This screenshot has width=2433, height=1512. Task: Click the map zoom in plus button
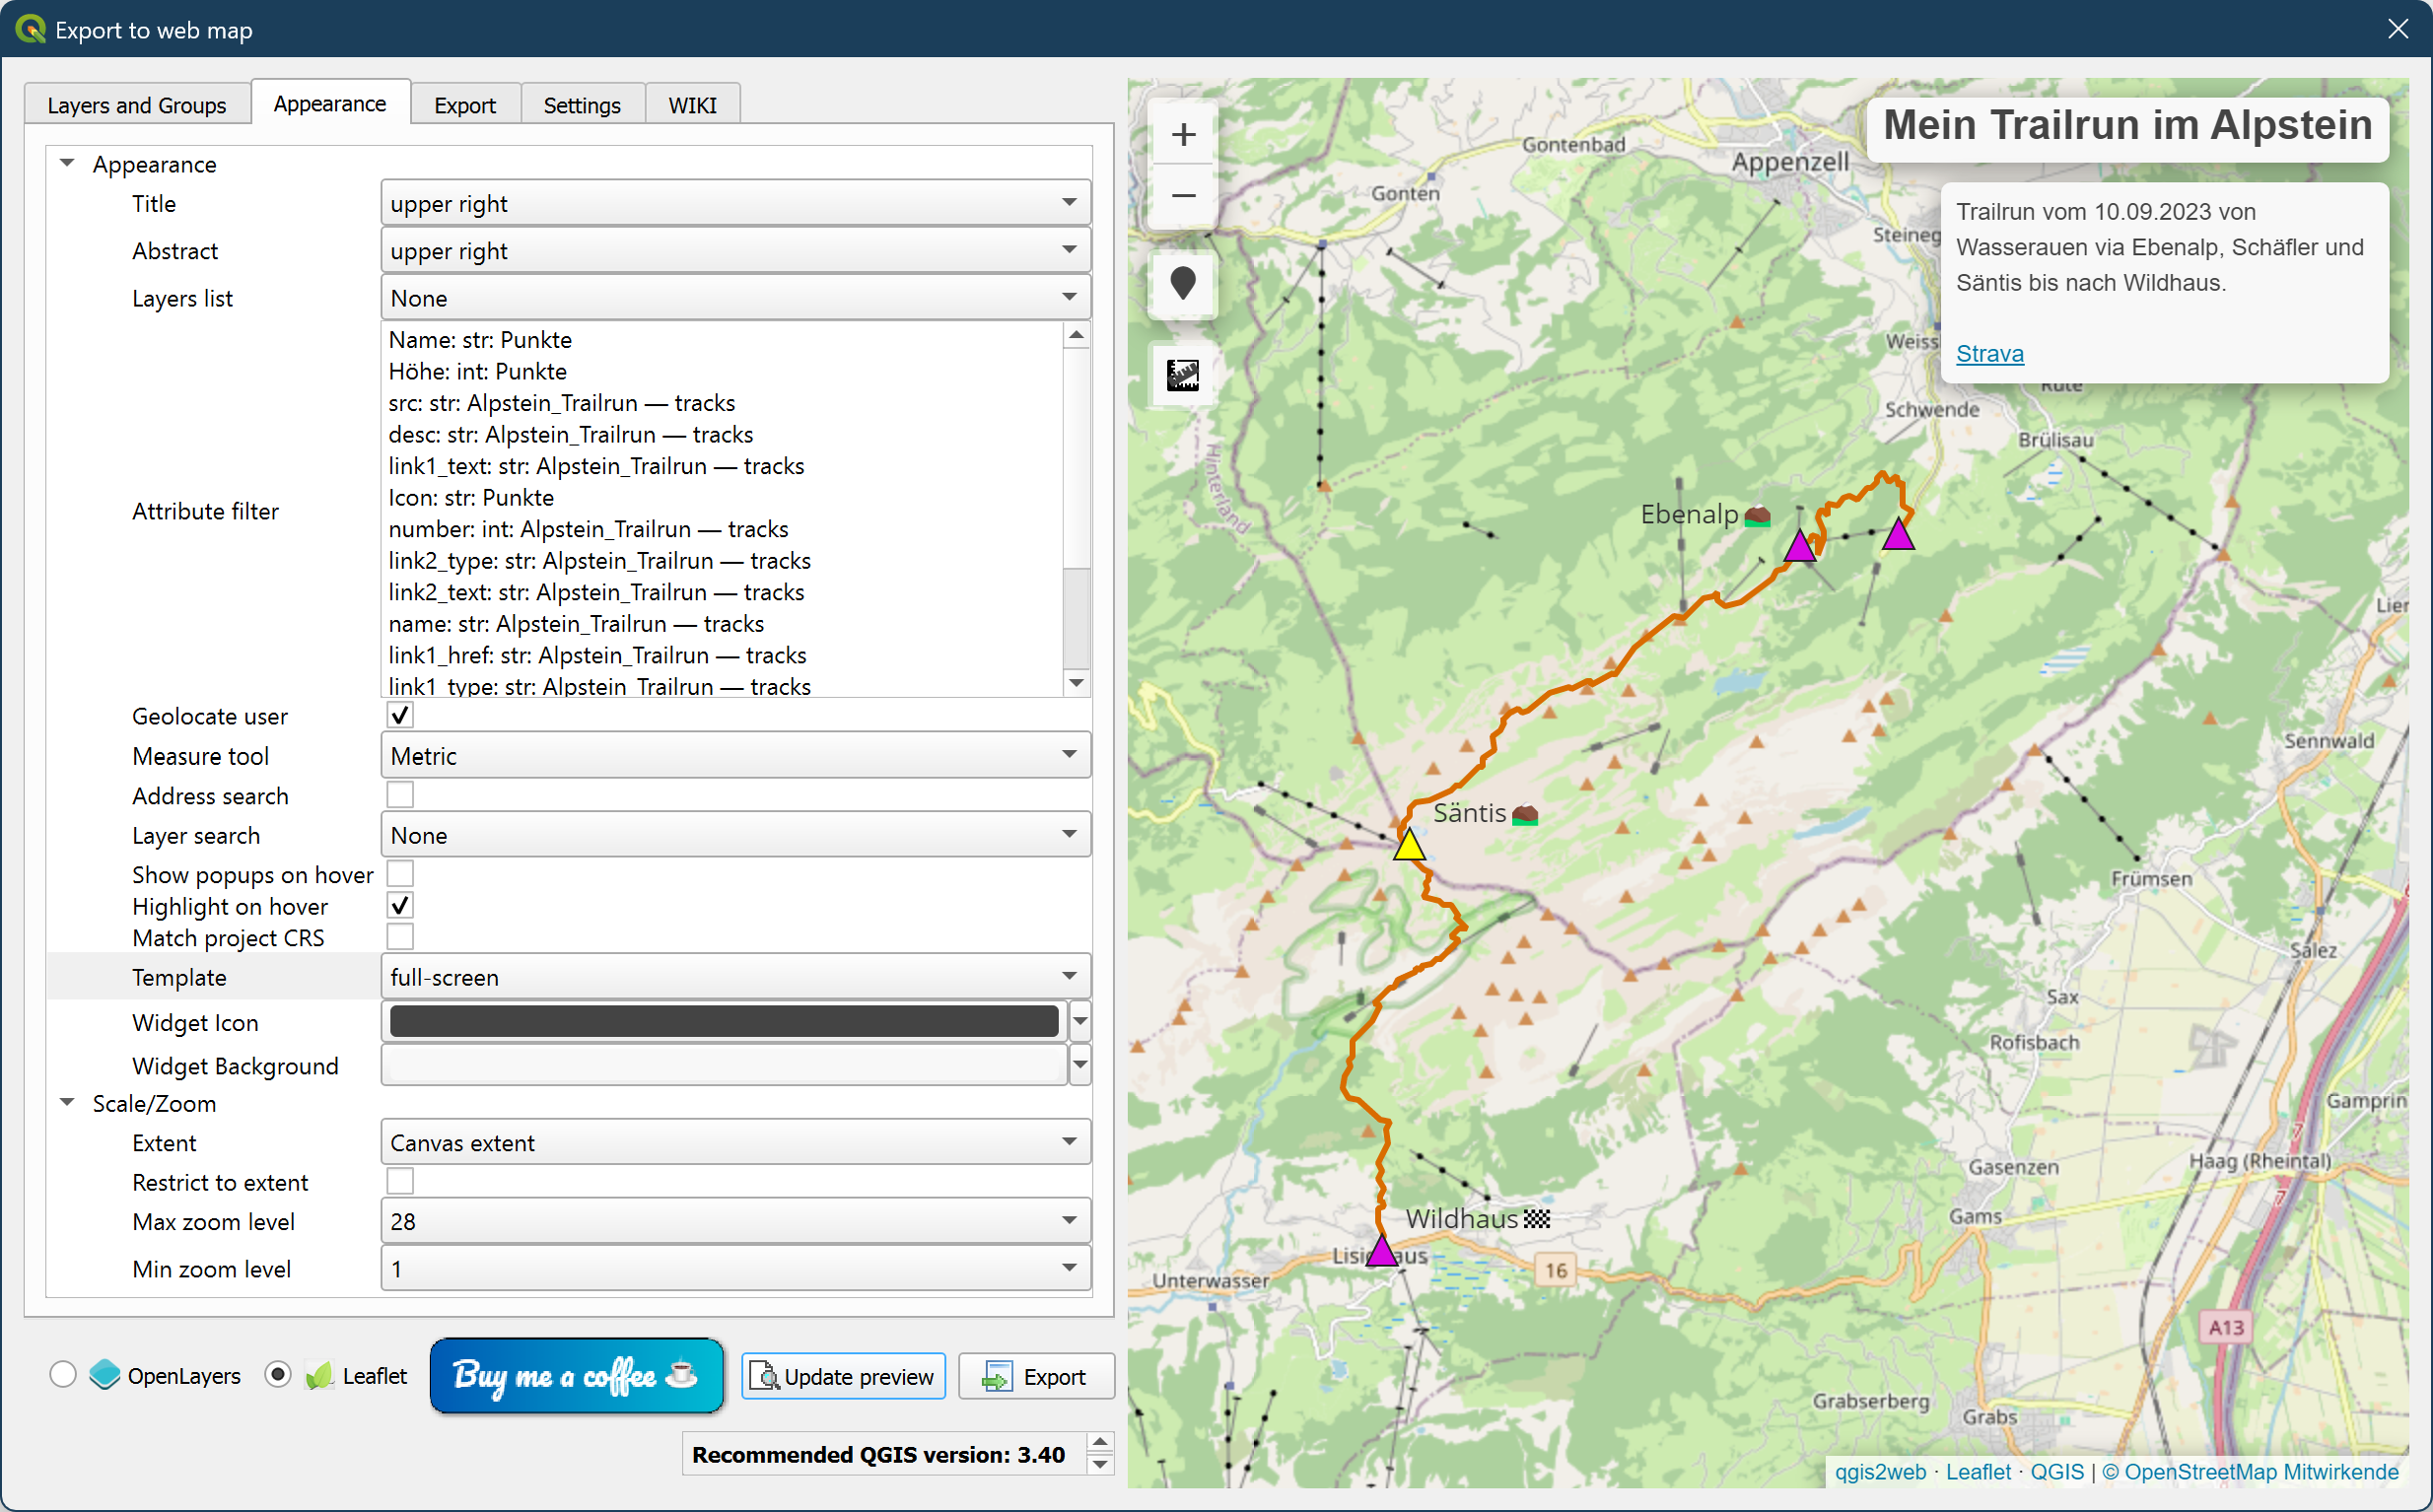point(1183,134)
